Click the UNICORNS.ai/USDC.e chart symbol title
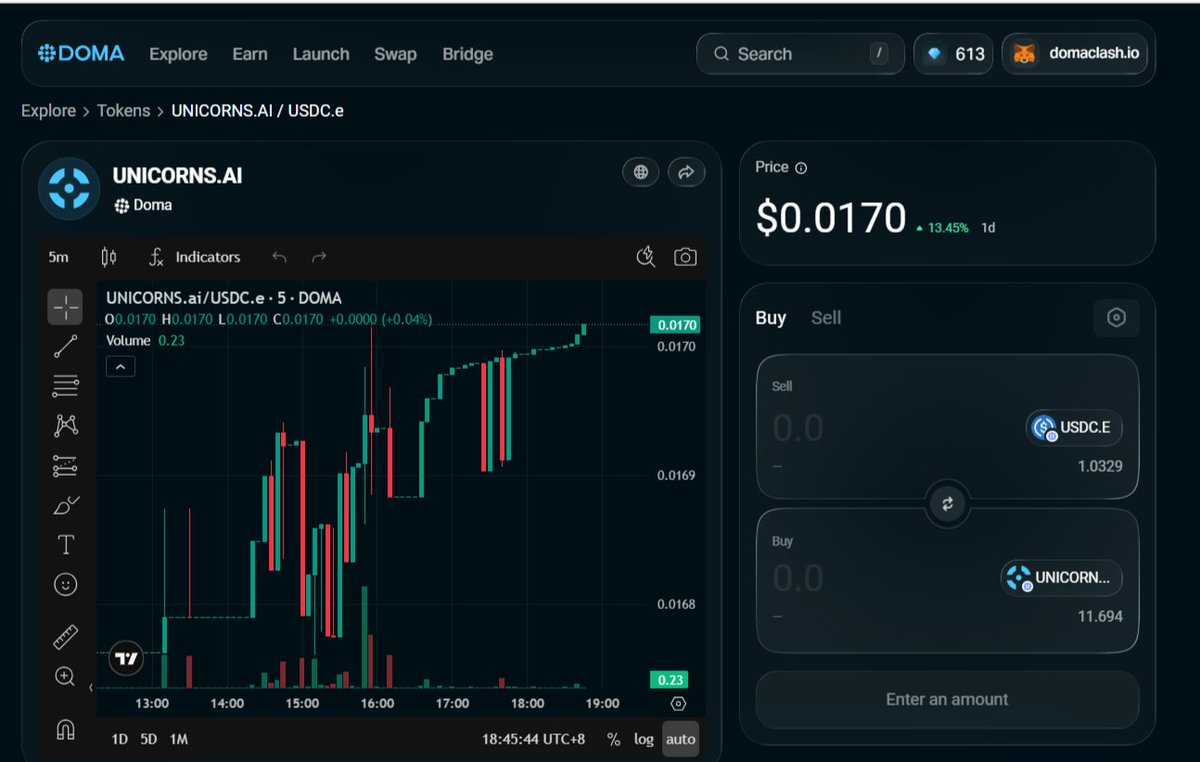This screenshot has height=762, width=1200. (x=223, y=298)
